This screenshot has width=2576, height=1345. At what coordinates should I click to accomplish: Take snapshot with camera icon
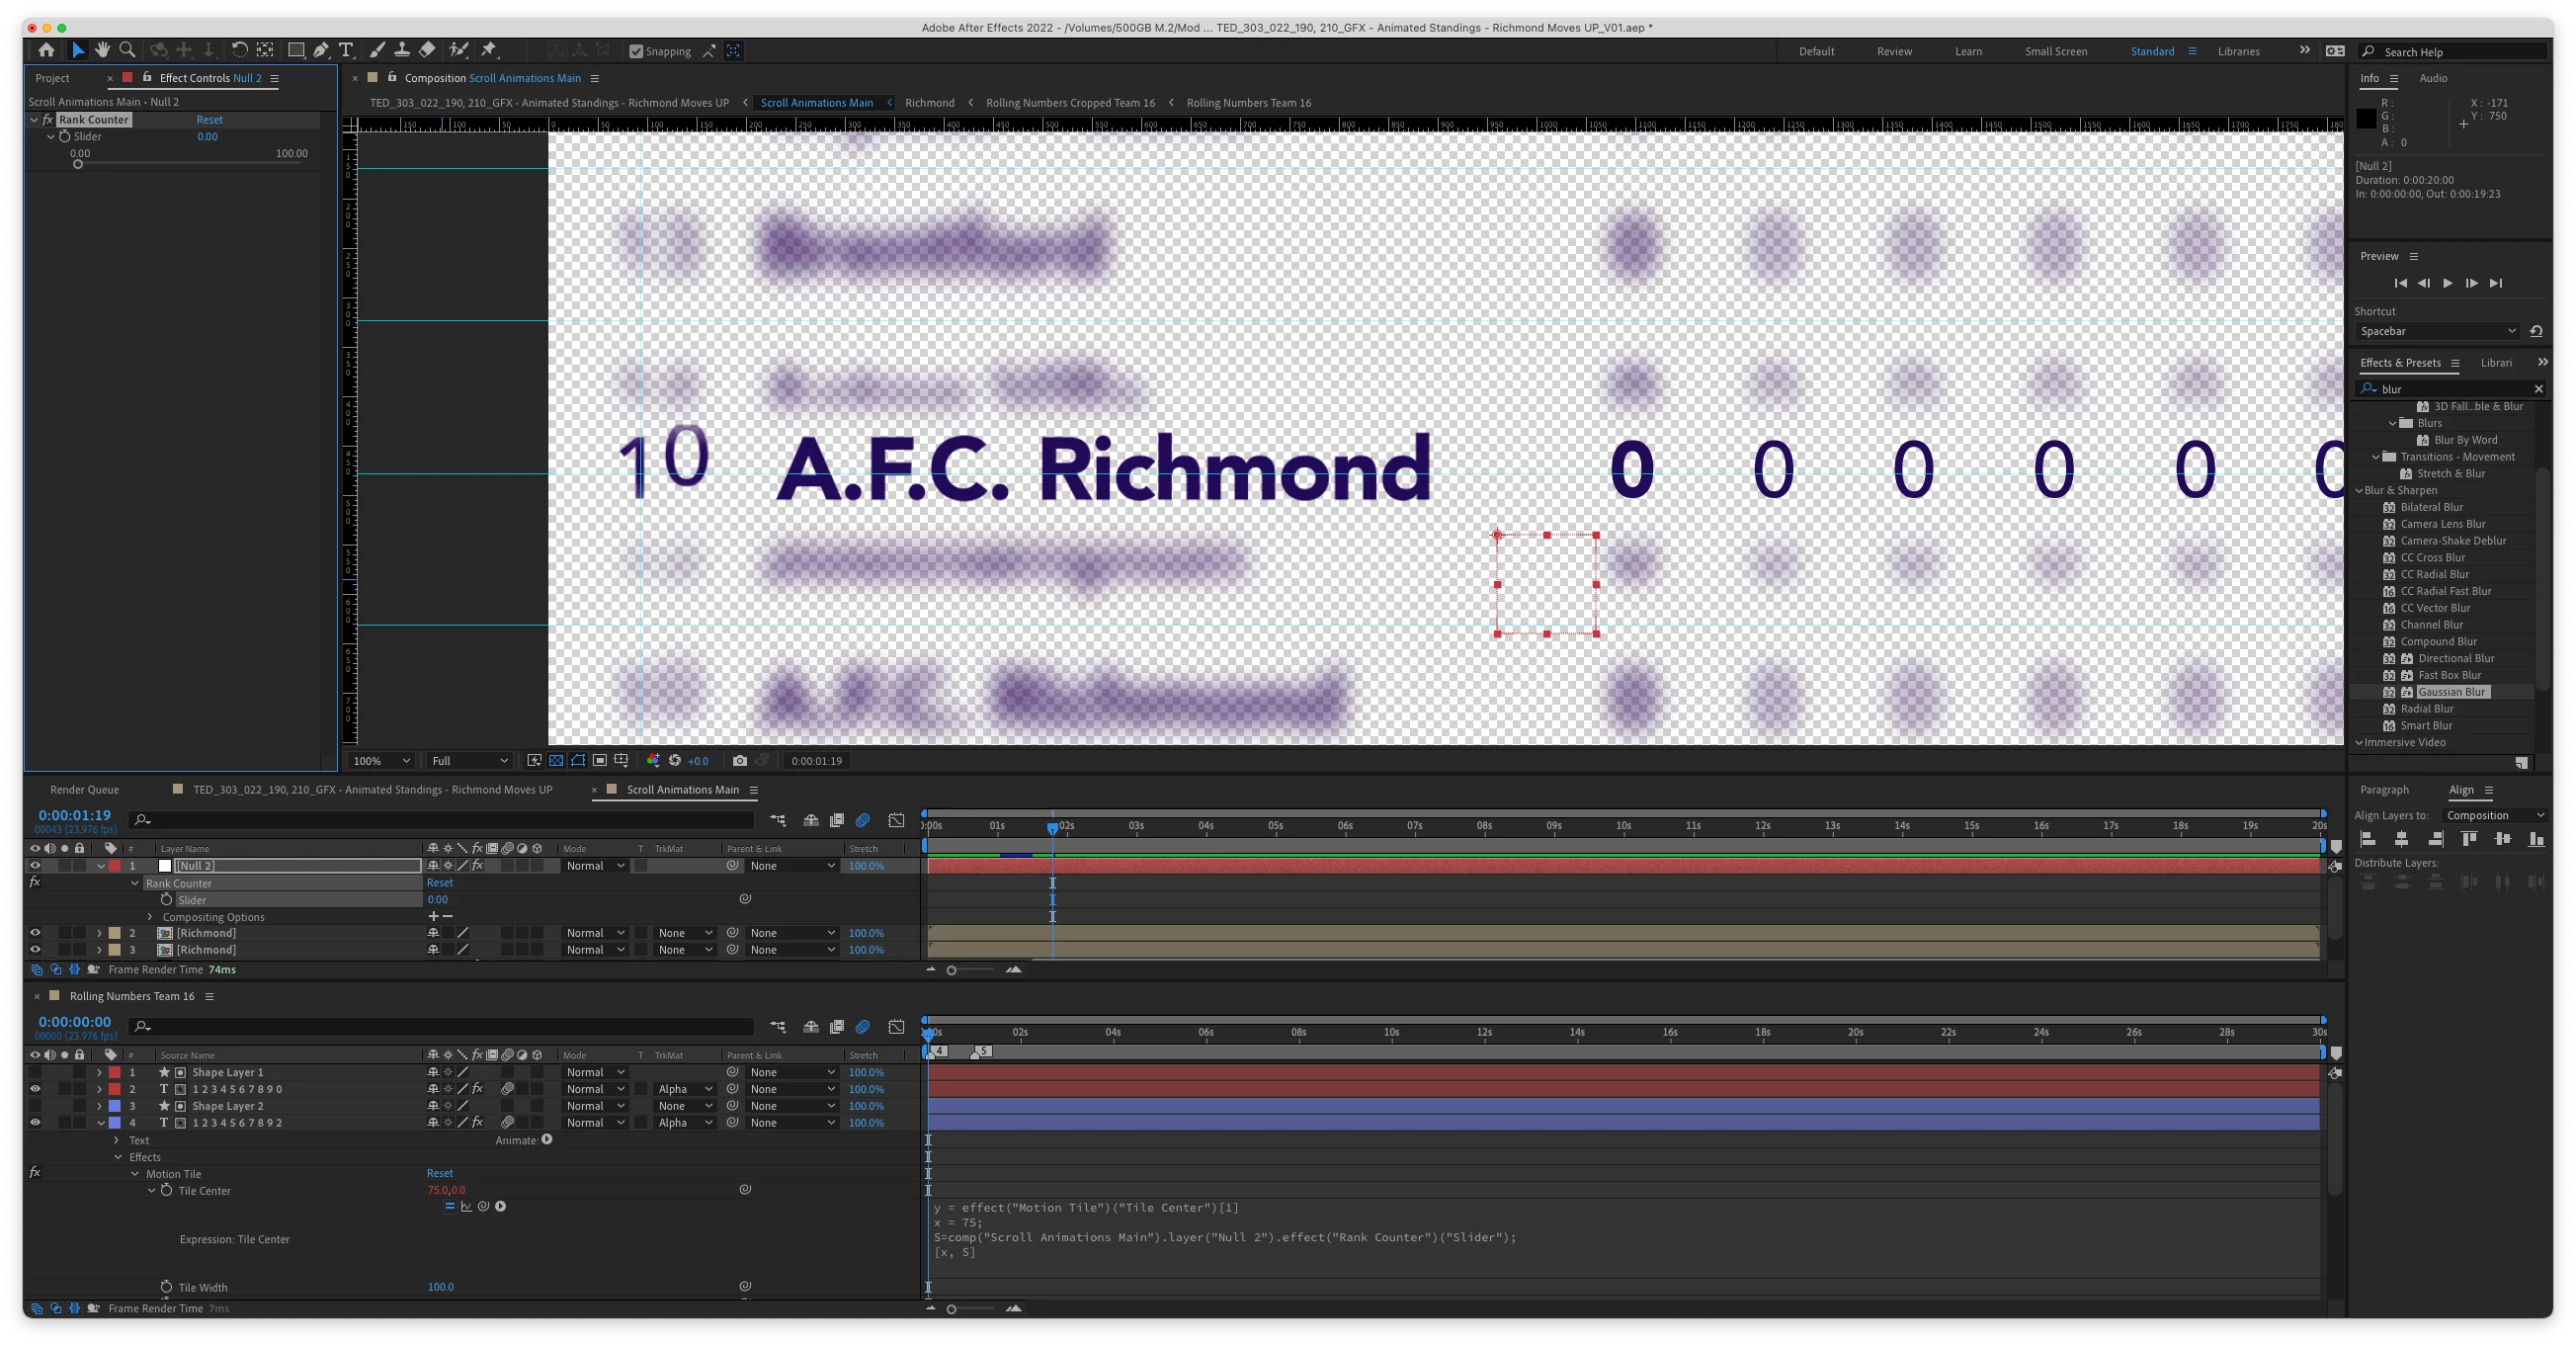[739, 761]
